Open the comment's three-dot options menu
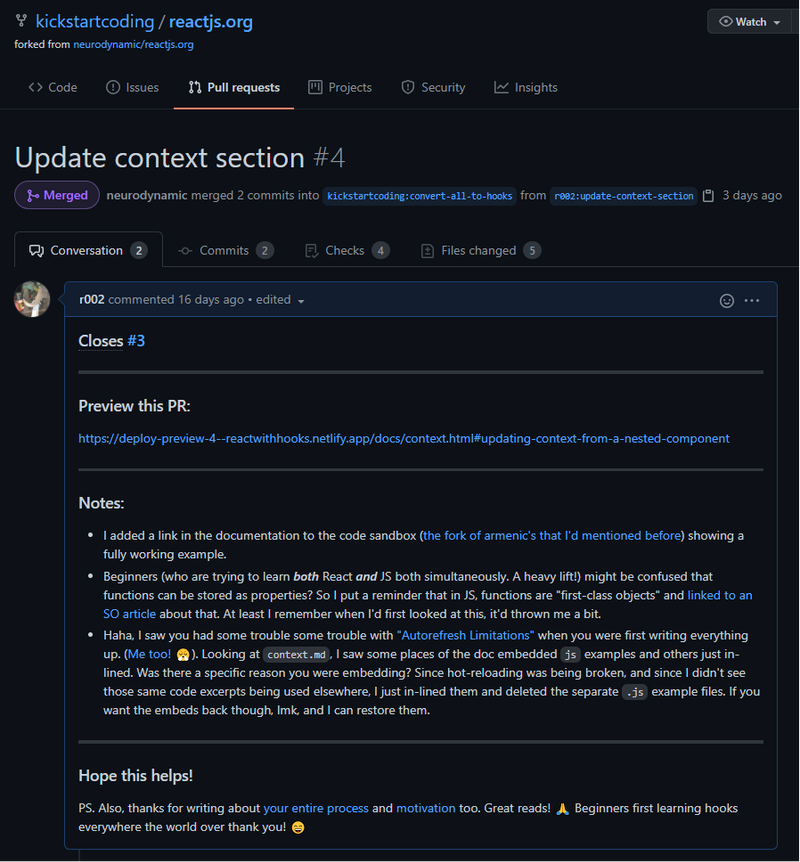This screenshot has width=800, height=862. pos(752,301)
